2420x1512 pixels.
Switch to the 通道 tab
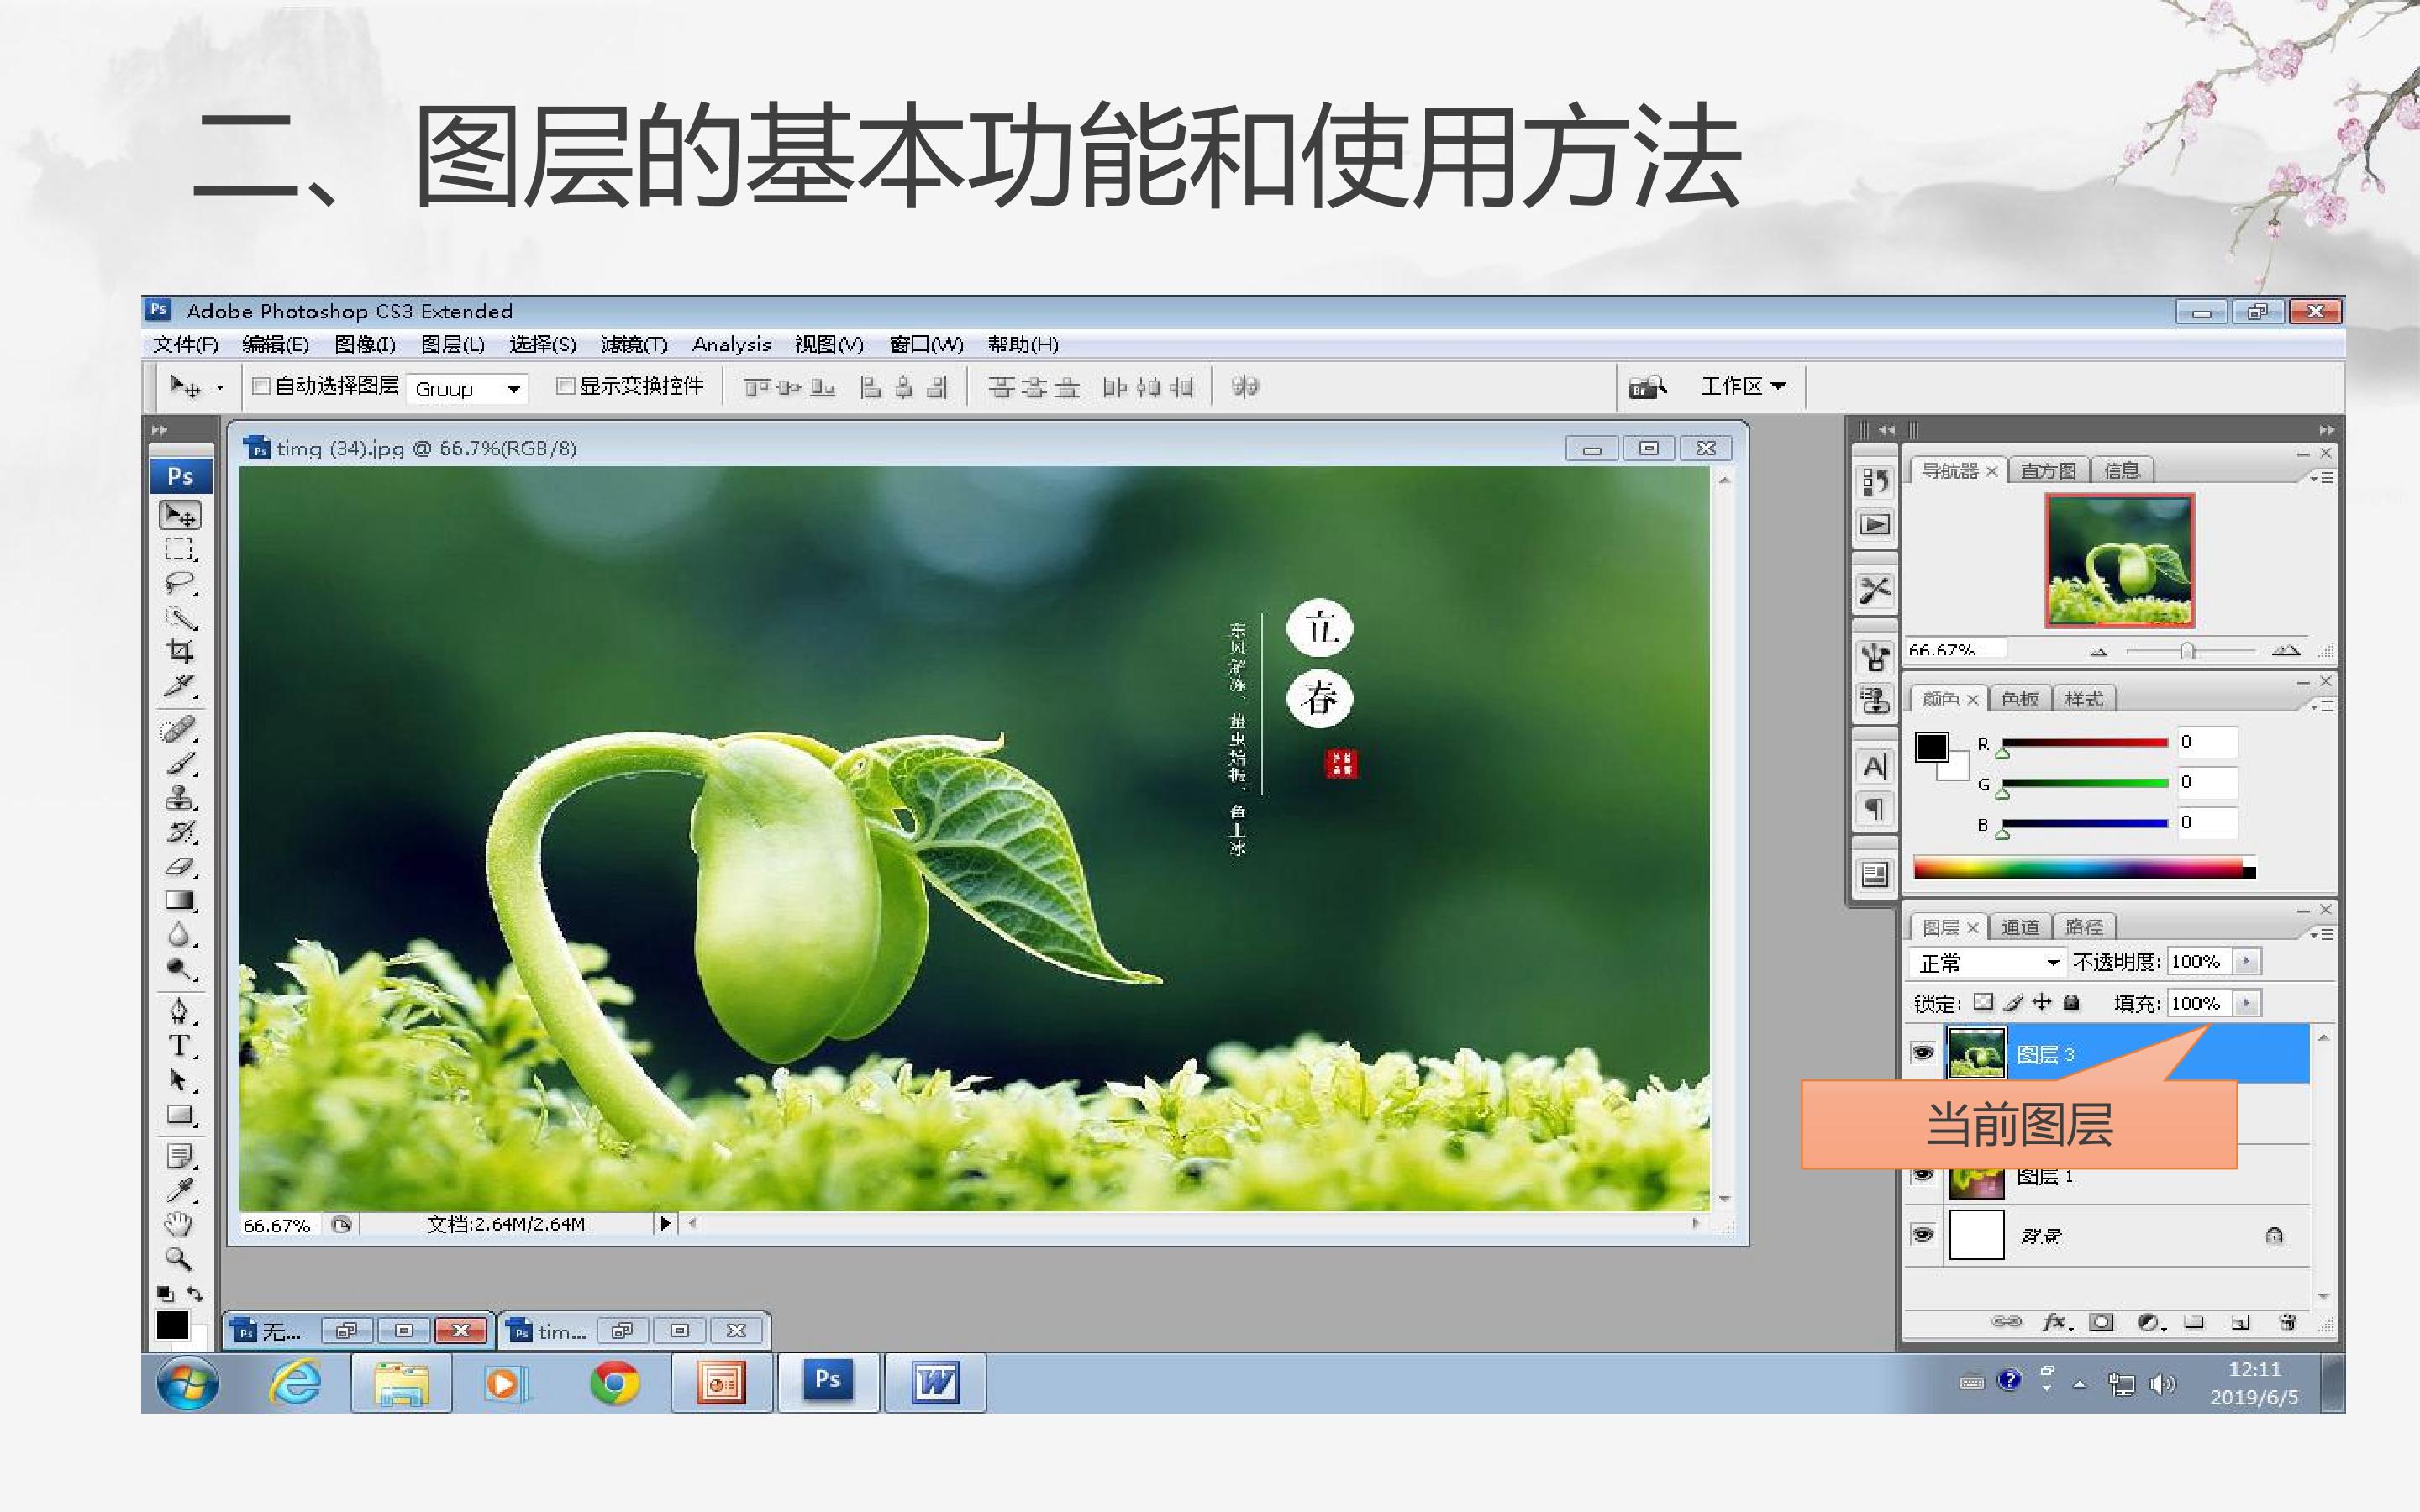[2019, 927]
